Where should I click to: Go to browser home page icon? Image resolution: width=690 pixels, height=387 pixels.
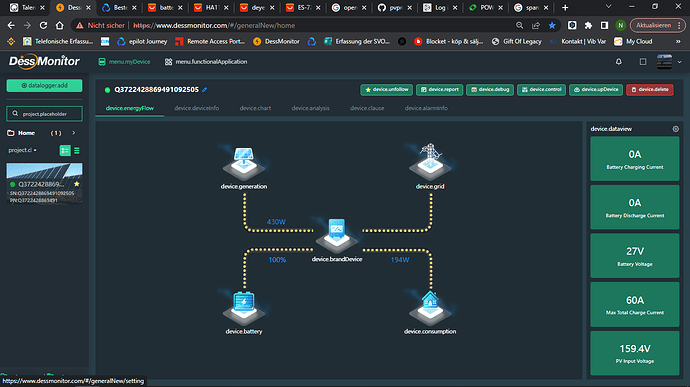pyautogui.click(x=59, y=26)
